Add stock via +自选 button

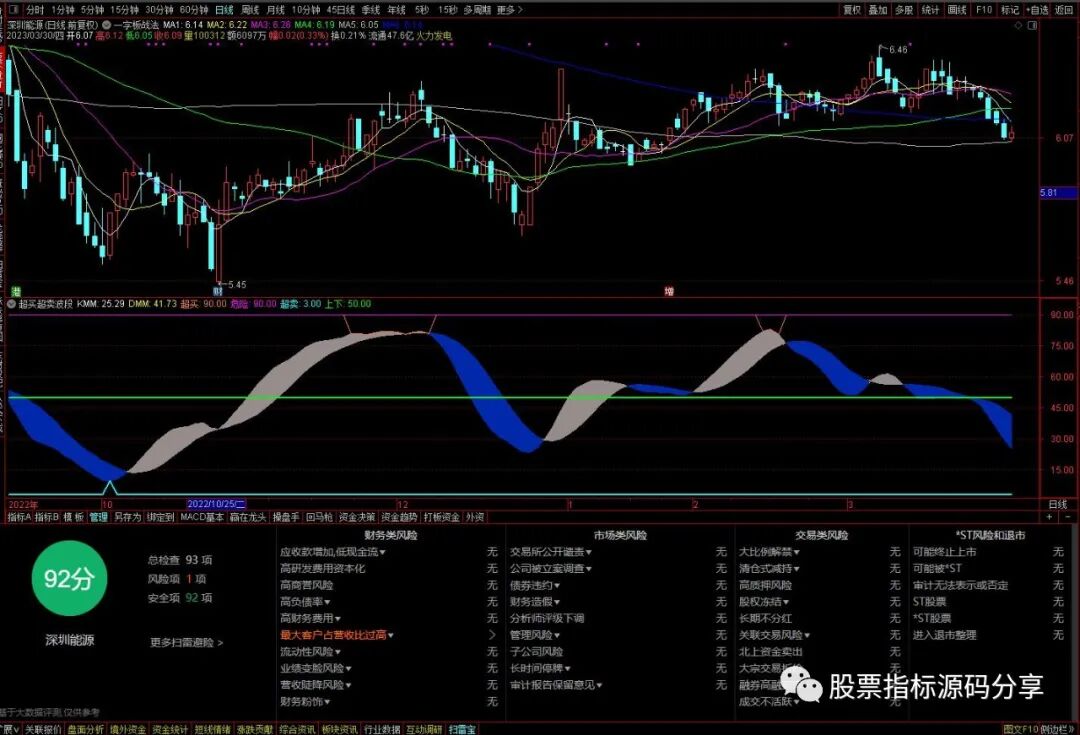tap(1037, 10)
